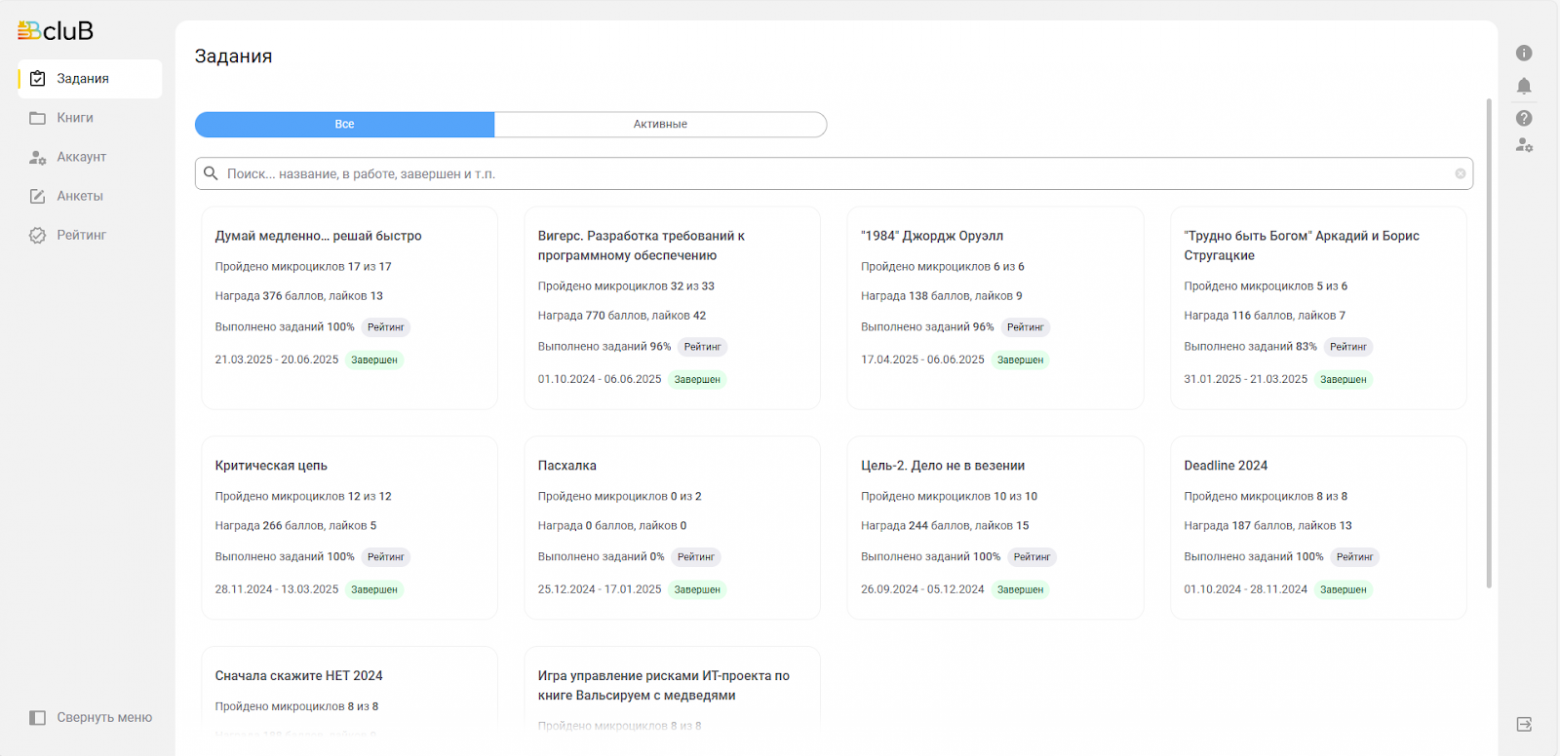Click the logout icon at bottom right
1560x756 pixels.
pos(1524,723)
